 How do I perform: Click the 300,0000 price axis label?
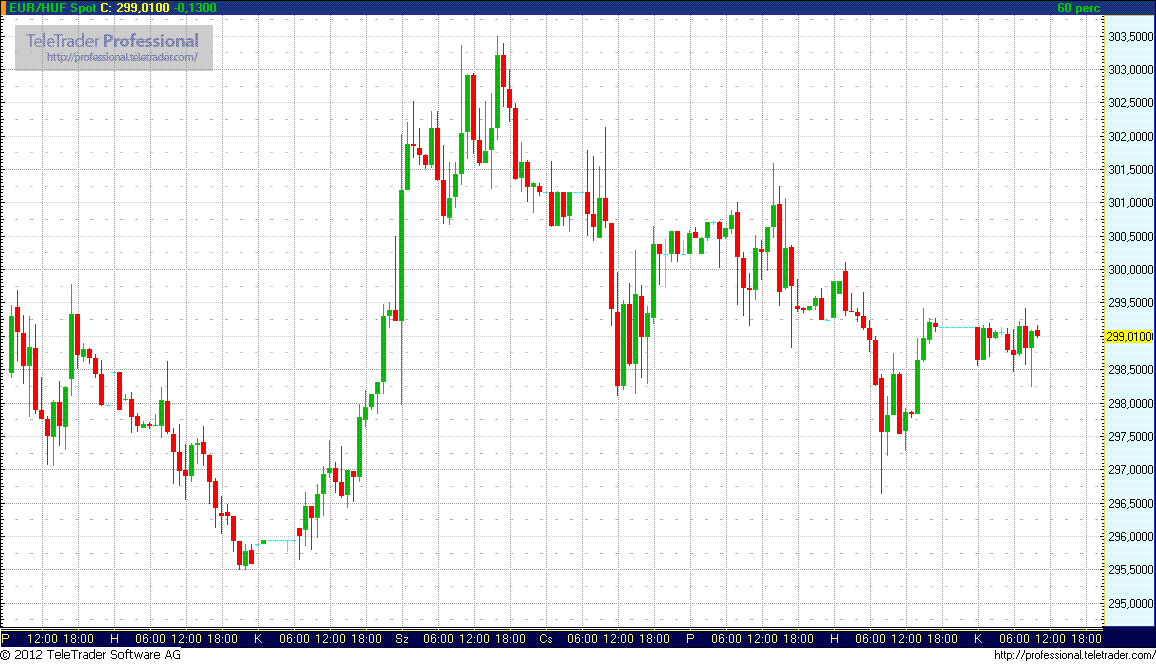(1131, 270)
